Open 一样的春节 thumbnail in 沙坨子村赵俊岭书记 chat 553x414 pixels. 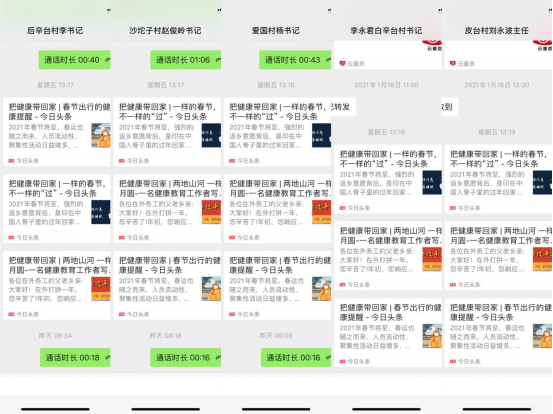(211, 135)
